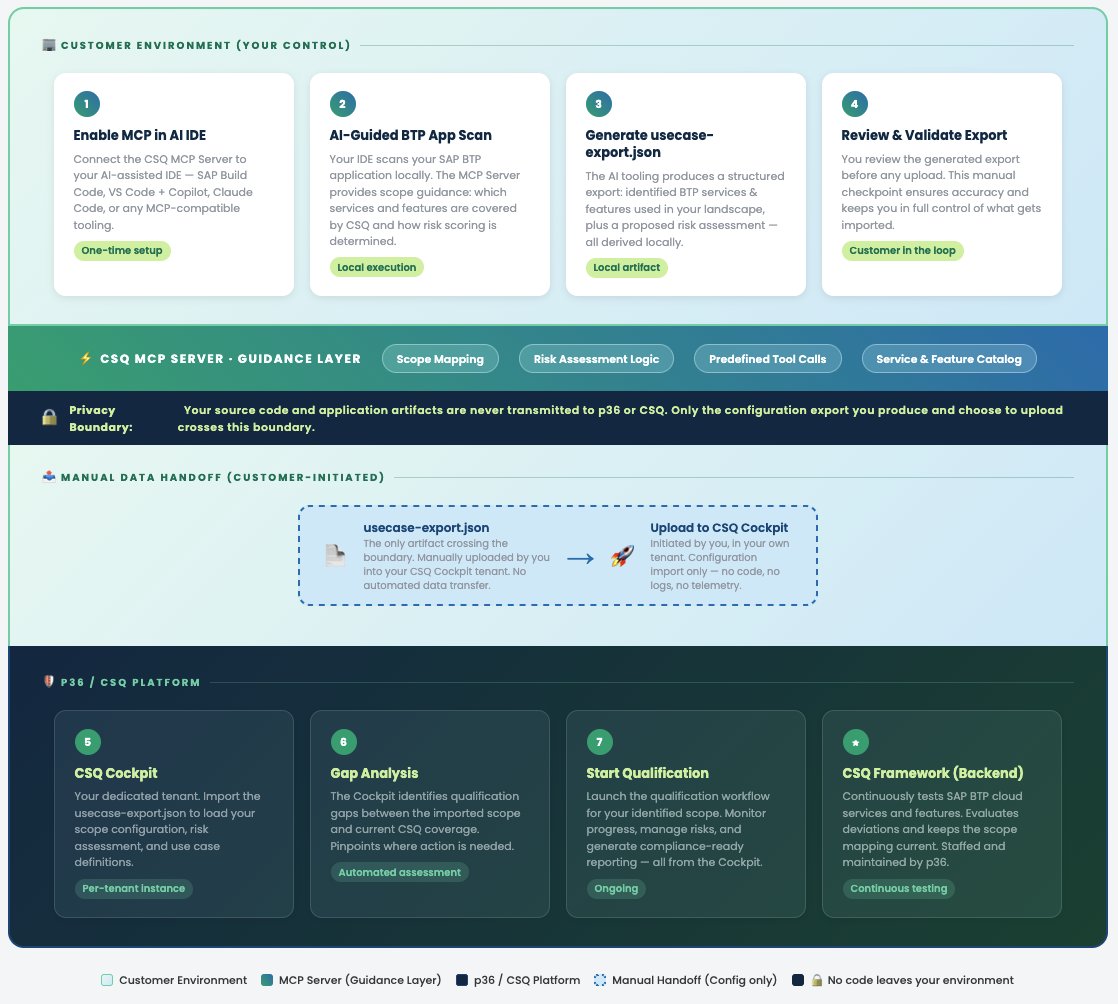Select the Service & Feature Catalog pill

pos(949,359)
